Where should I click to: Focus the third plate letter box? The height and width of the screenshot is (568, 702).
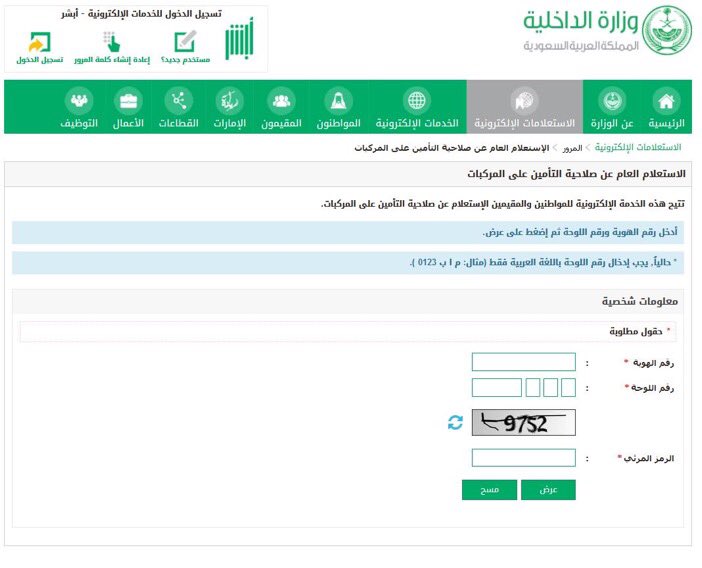point(532,388)
